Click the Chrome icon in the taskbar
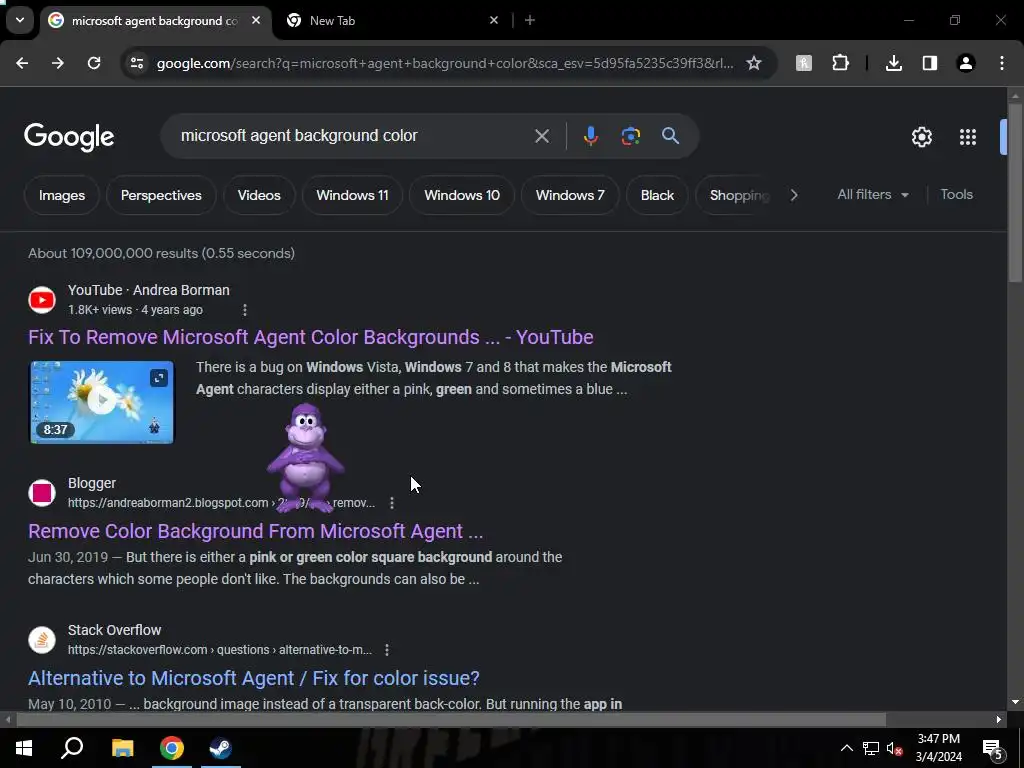Image resolution: width=1024 pixels, height=768 pixels. click(x=172, y=748)
